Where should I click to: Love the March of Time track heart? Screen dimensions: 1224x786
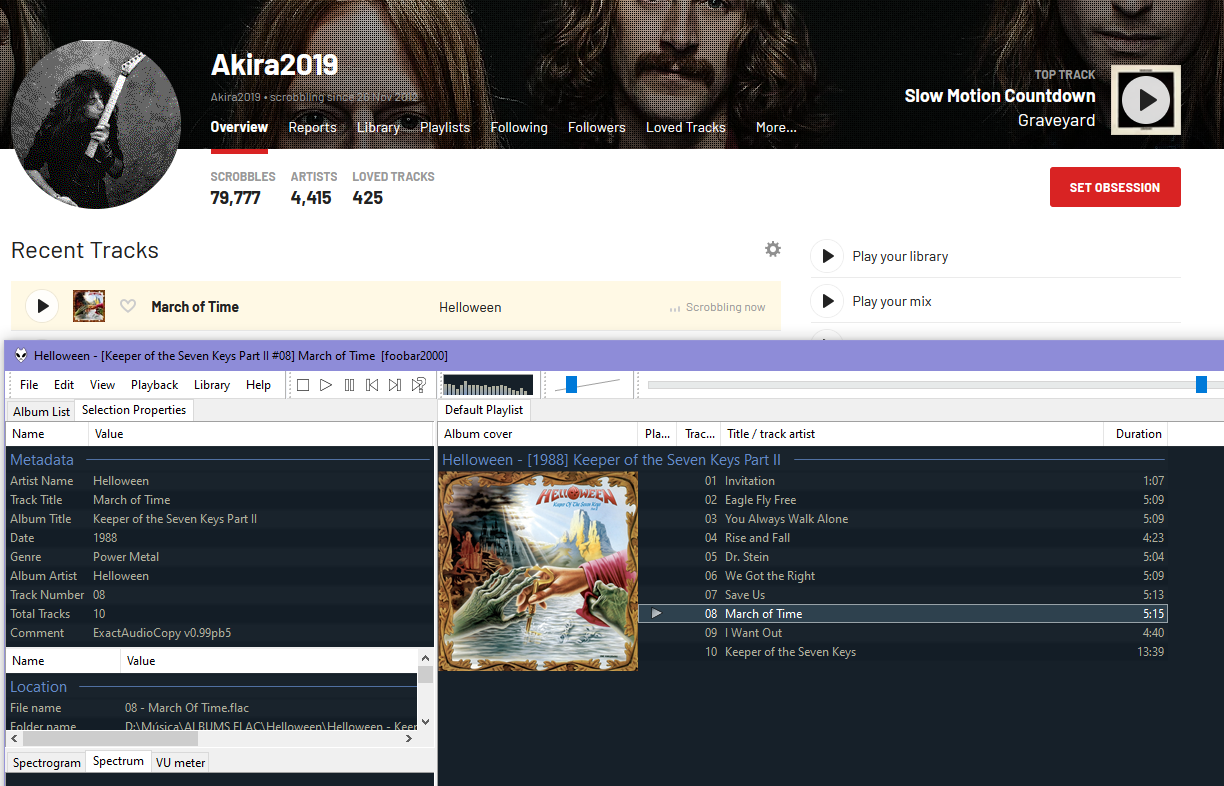pyautogui.click(x=128, y=306)
